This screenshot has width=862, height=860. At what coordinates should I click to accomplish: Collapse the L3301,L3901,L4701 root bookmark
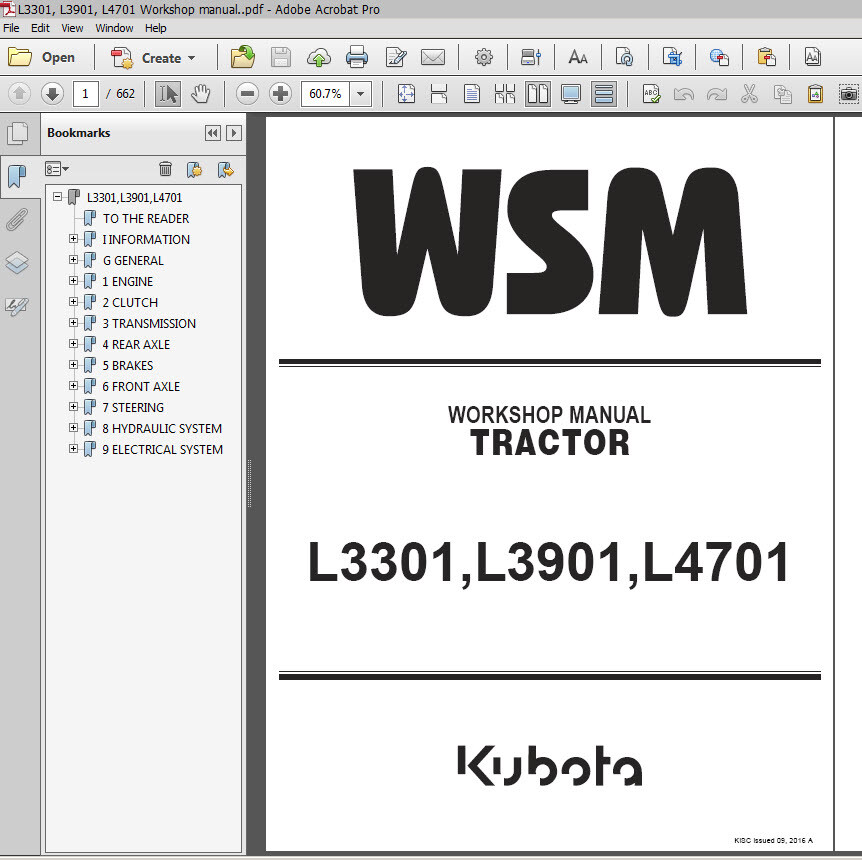(x=58, y=197)
